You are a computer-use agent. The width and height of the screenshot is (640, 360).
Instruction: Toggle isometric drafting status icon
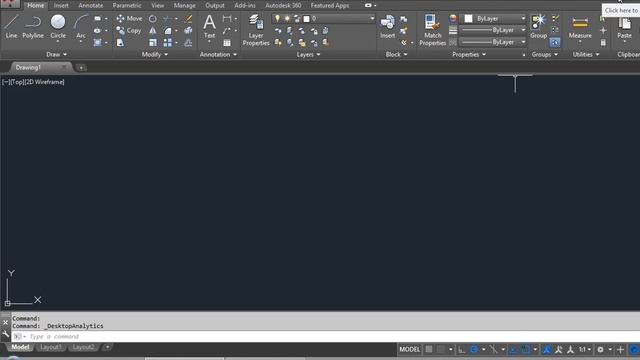pyautogui.click(x=493, y=349)
